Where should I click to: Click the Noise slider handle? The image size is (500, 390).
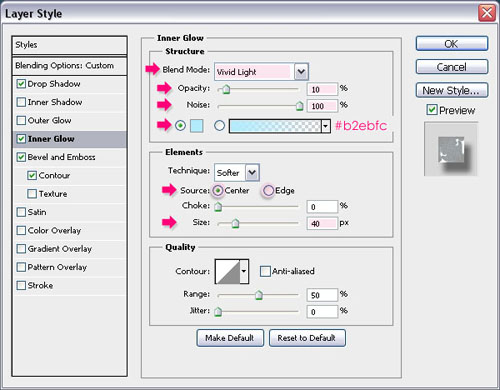point(300,106)
